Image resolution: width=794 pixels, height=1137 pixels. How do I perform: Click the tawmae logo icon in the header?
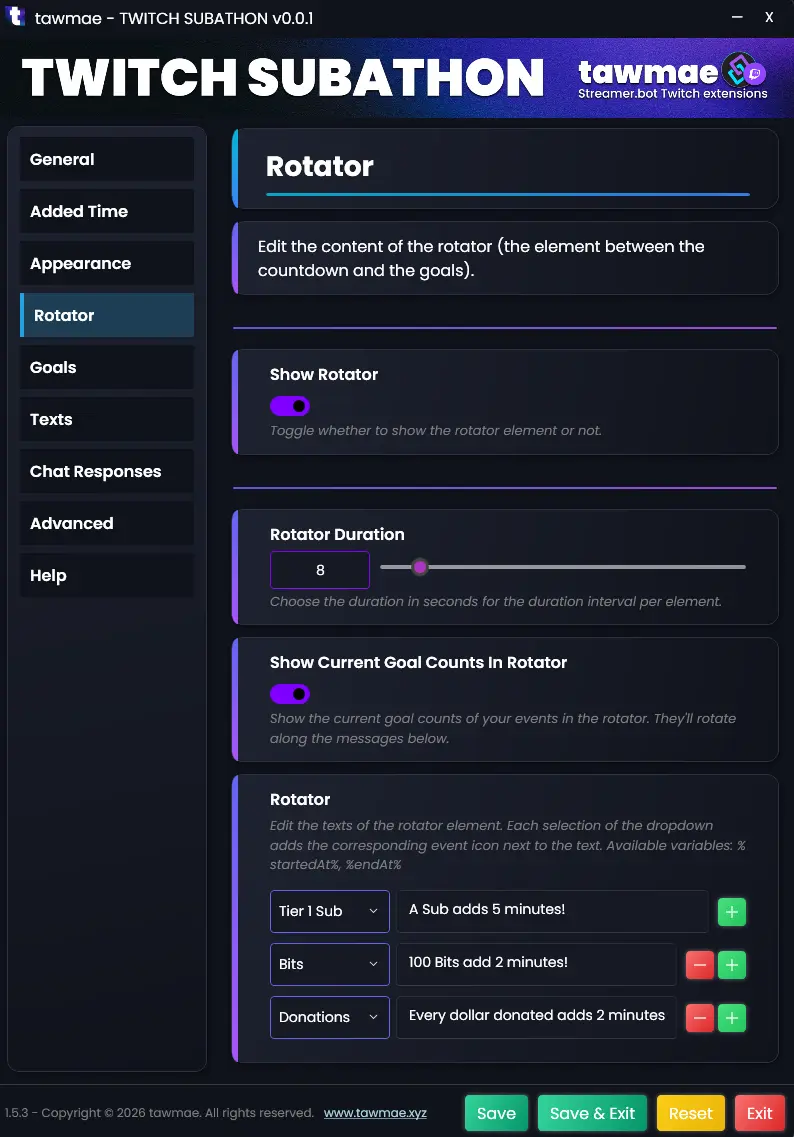745,71
